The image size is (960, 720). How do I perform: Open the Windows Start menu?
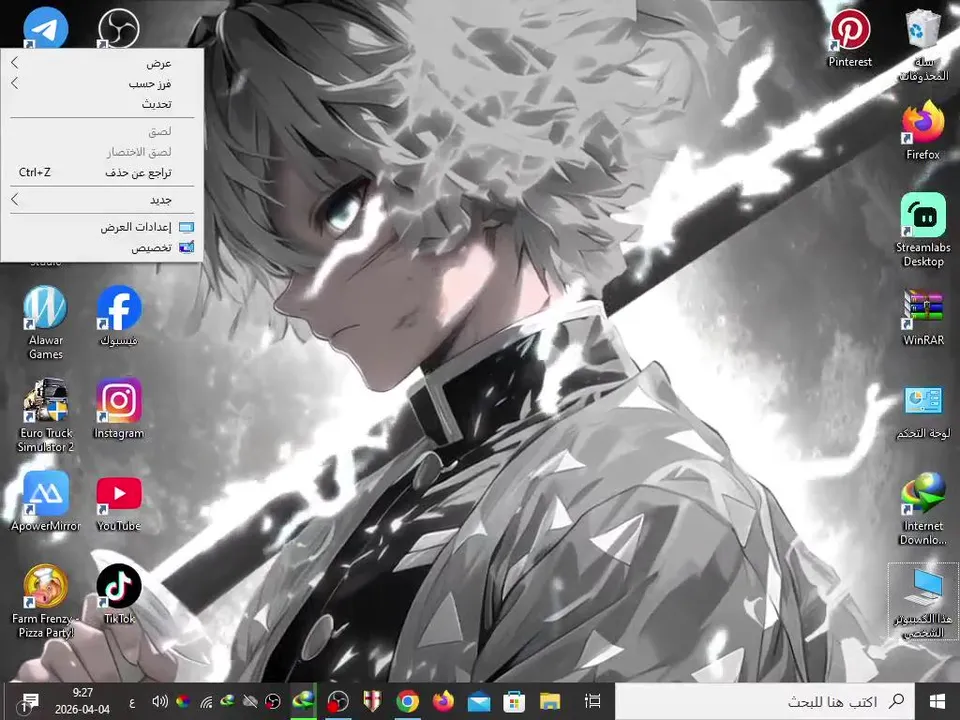click(937, 702)
